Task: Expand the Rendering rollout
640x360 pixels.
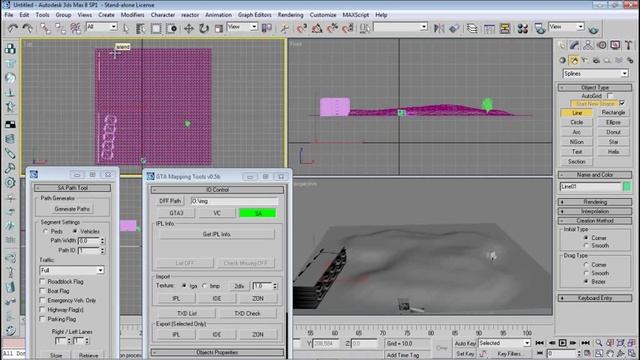Action: [595, 202]
